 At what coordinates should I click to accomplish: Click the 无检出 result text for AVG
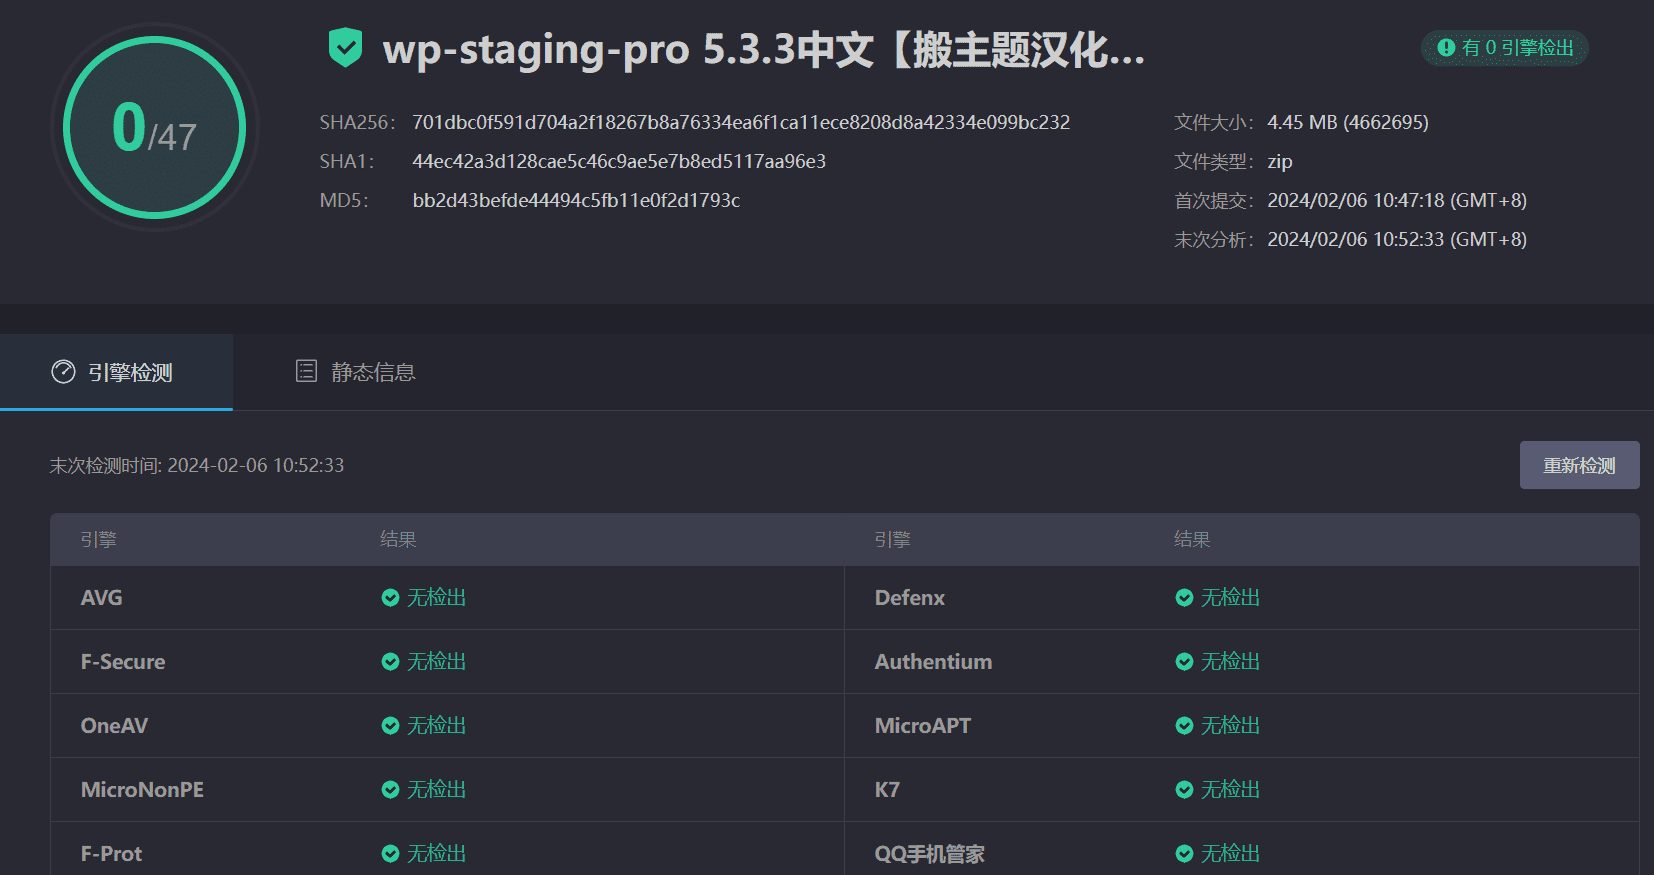tap(436, 598)
